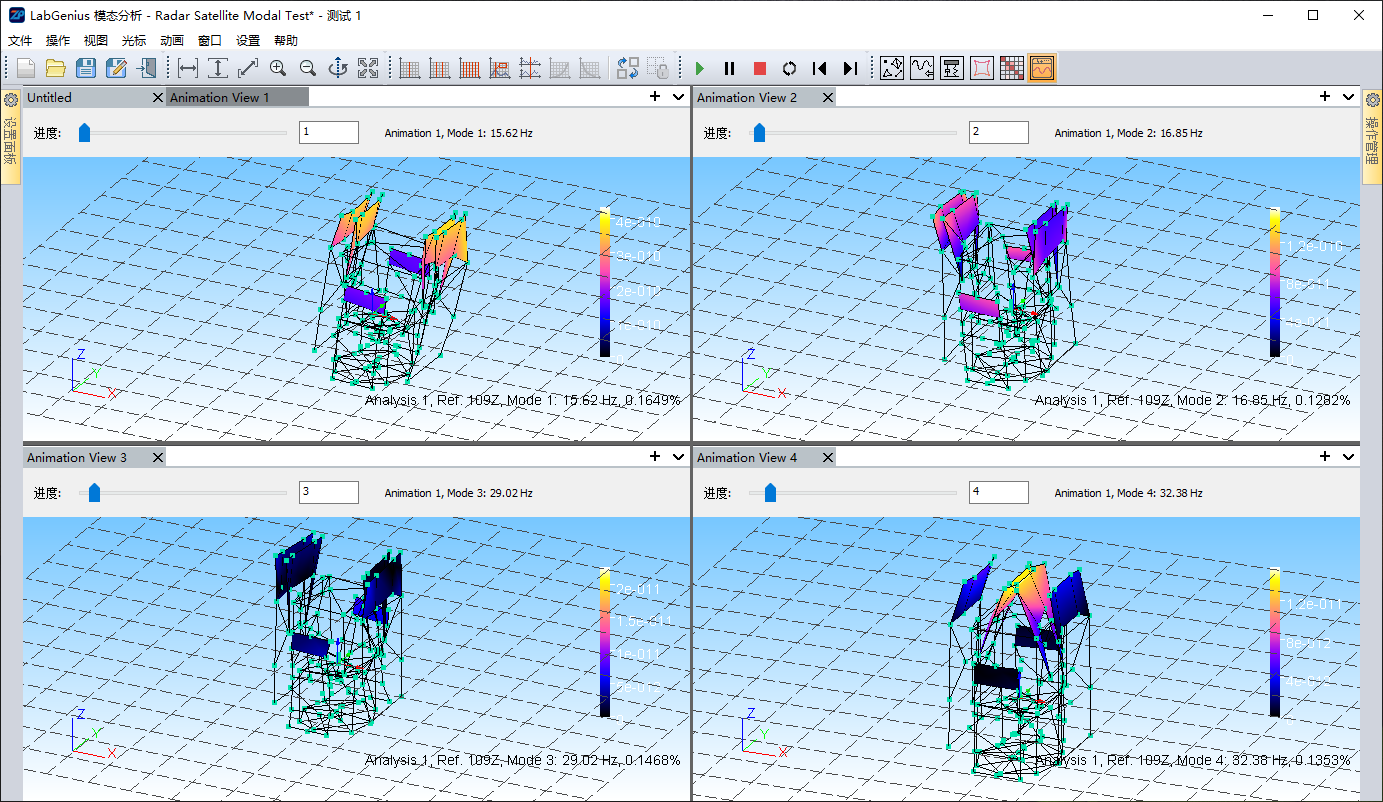1383x802 pixels.
Task: Save project with floppy disk icon
Action: (86, 68)
